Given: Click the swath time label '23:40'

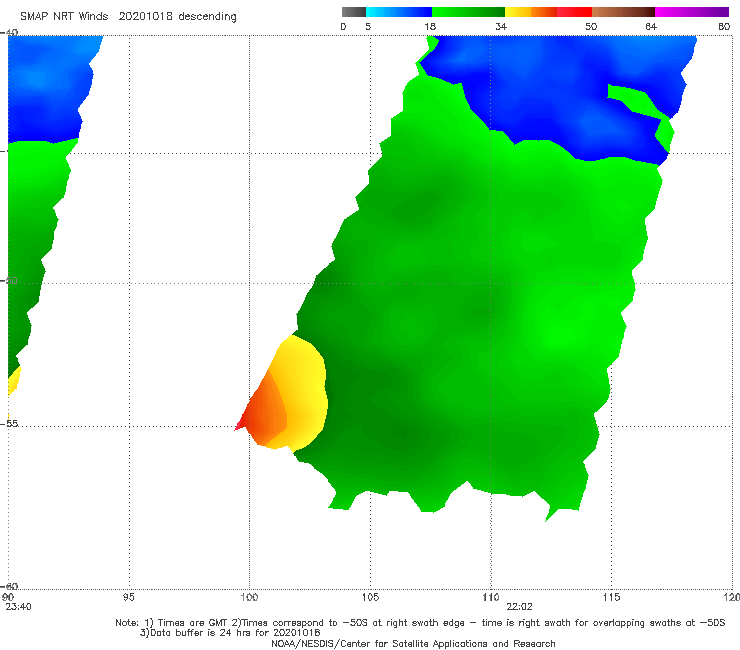Looking at the screenshot, I should pos(18,607).
